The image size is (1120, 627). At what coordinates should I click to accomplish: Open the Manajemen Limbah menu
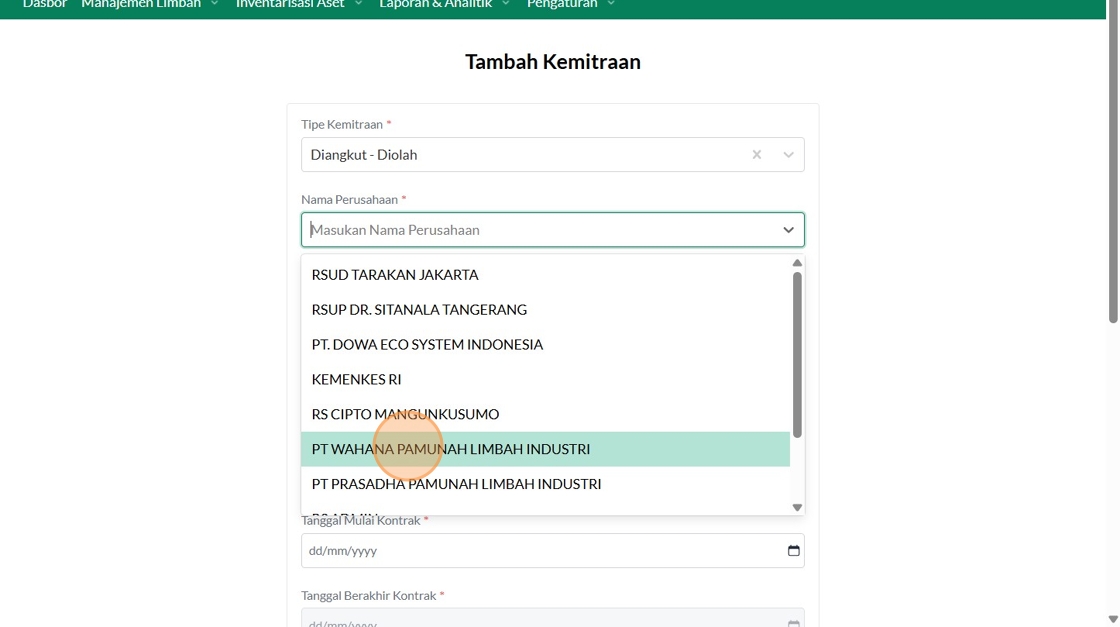[141, 4]
